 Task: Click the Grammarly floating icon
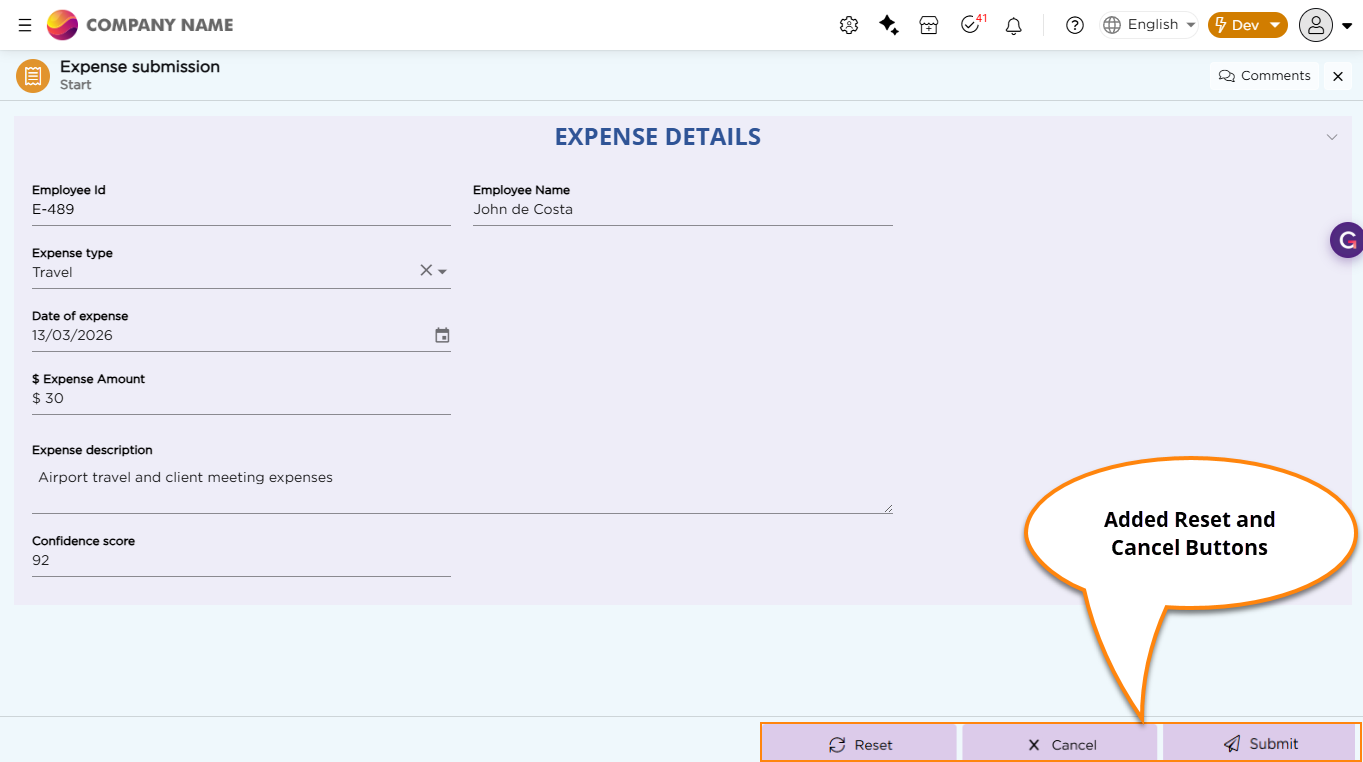pyautogui.click(x=1347, y=240)
